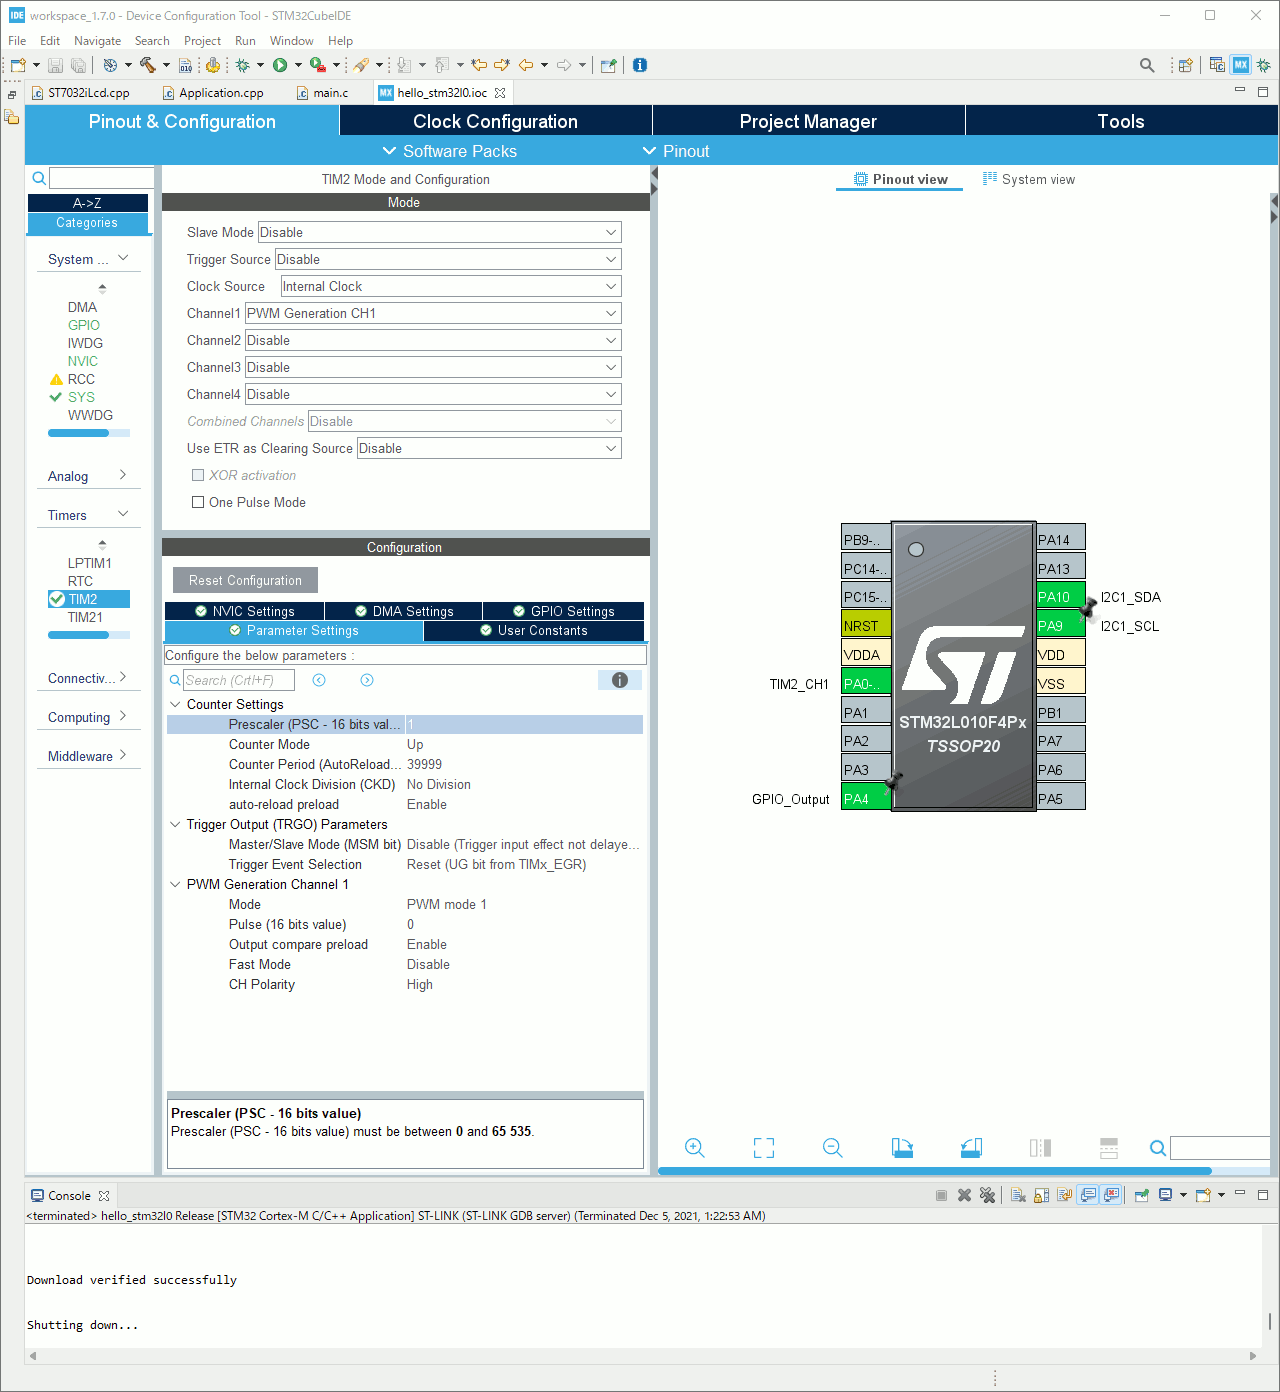
Task: Click the main toolbar search magnifier
Action: tap(1147, 65)
